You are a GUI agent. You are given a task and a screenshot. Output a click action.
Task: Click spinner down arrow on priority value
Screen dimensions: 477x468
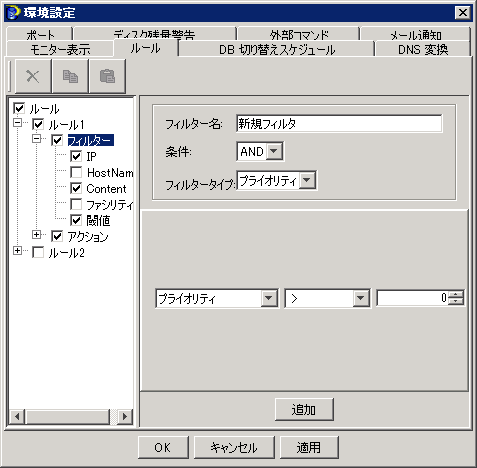pos(456,301)
